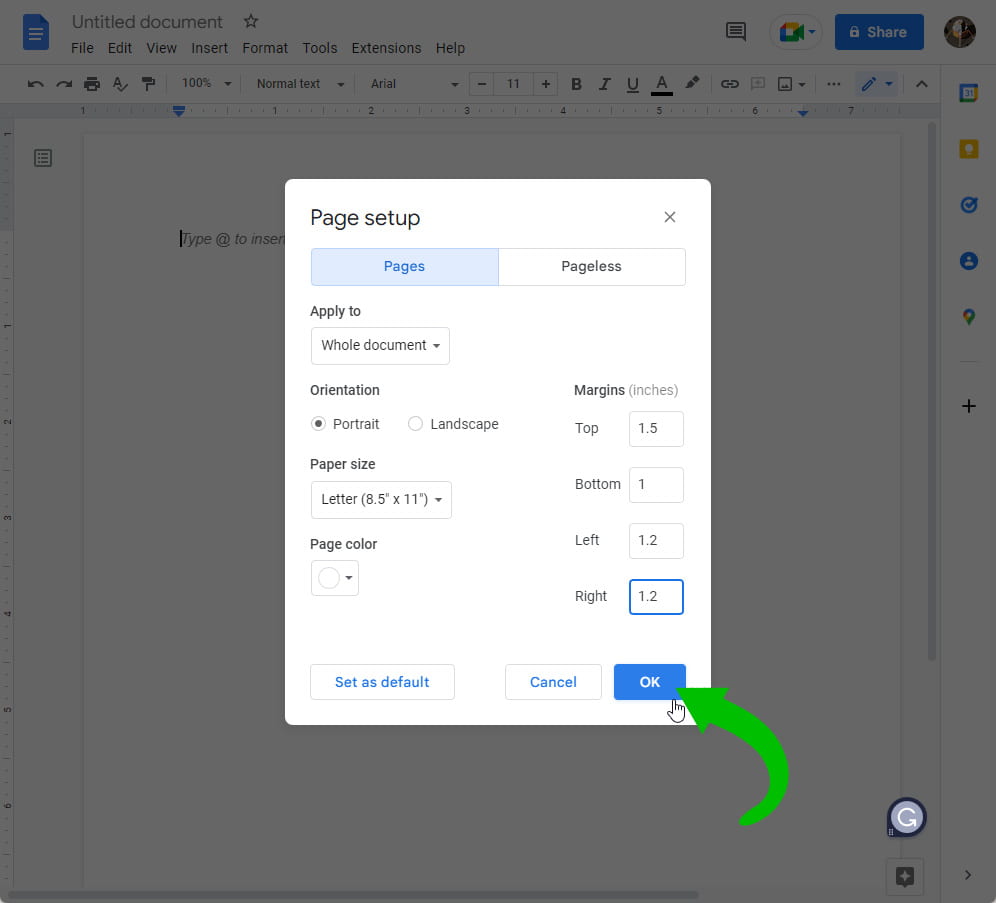Enable Landscape orientation

[x=415, y=424]
